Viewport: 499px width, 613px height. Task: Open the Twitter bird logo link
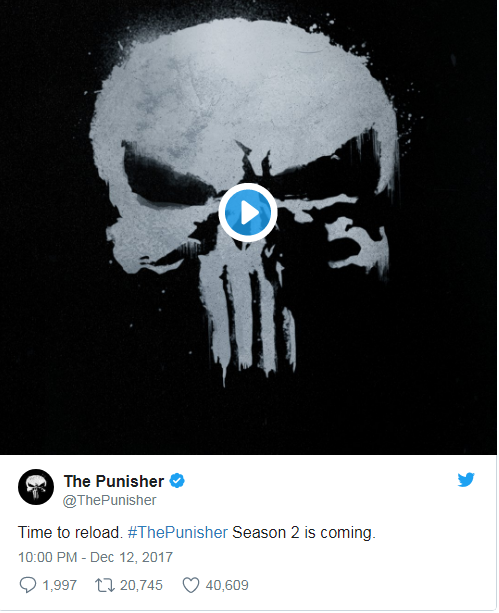(x=466, y=480)
